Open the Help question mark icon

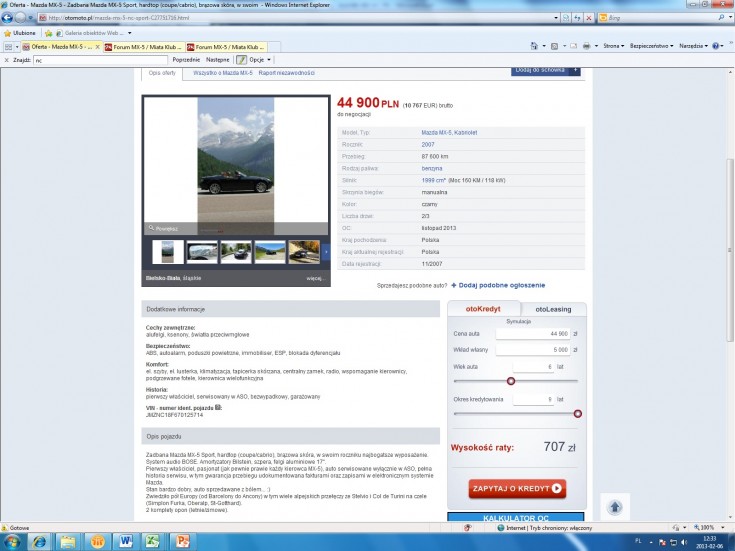(x=715, y=46)
